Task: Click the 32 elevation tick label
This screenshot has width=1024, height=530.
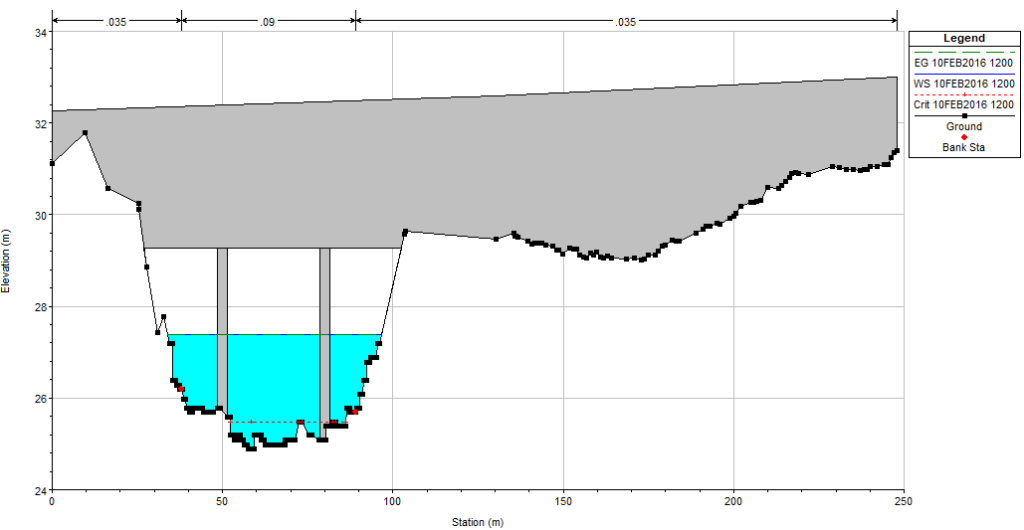Action: tap(42, 123)
